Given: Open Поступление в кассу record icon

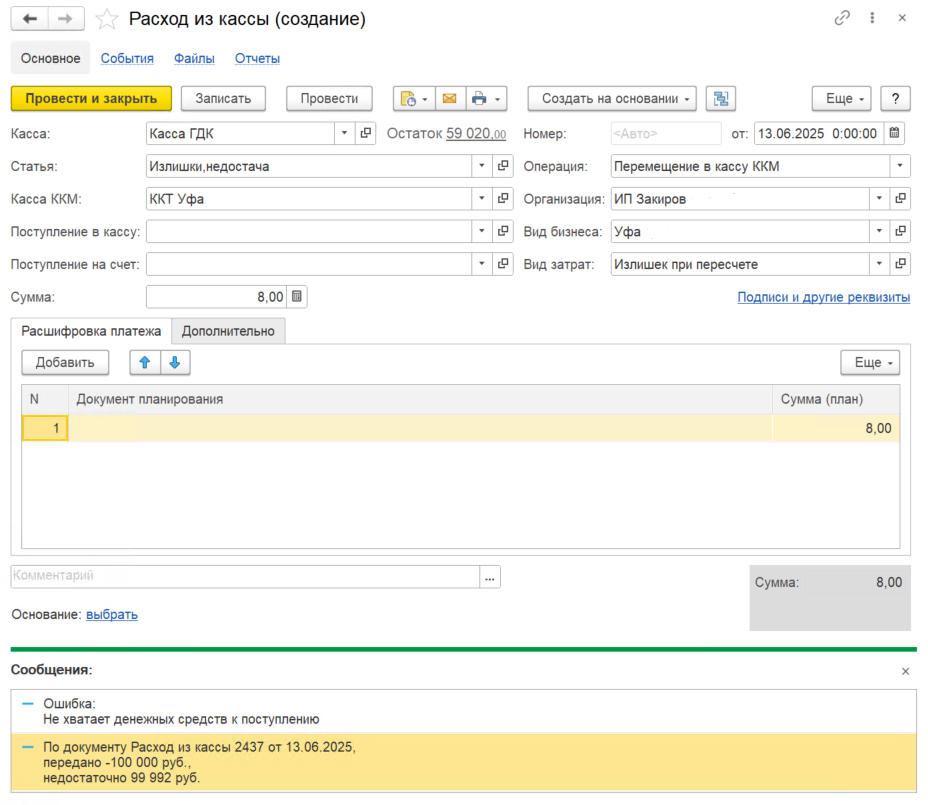Looking at the screenshot, I should pos(503,231).
